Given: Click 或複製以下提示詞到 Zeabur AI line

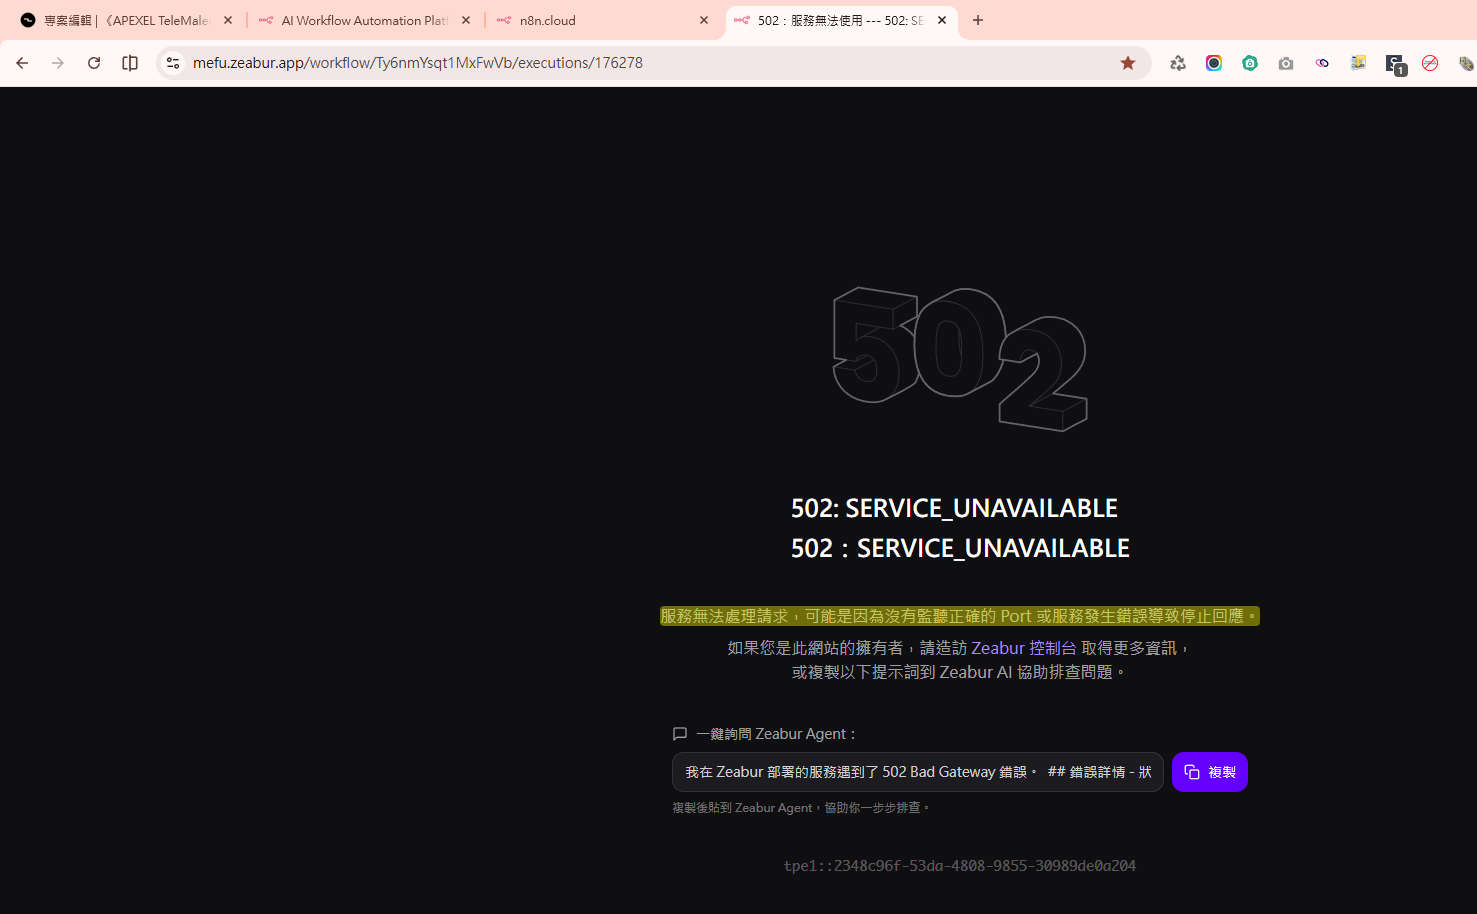Looking at the screenshot, I should (959, 672).
